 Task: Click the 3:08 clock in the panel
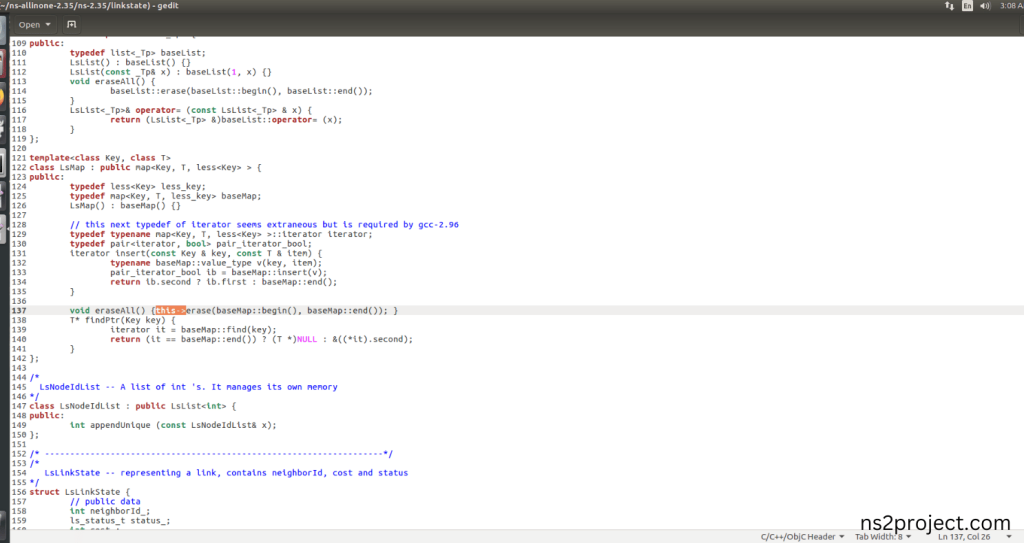(x=1011, y=6)
